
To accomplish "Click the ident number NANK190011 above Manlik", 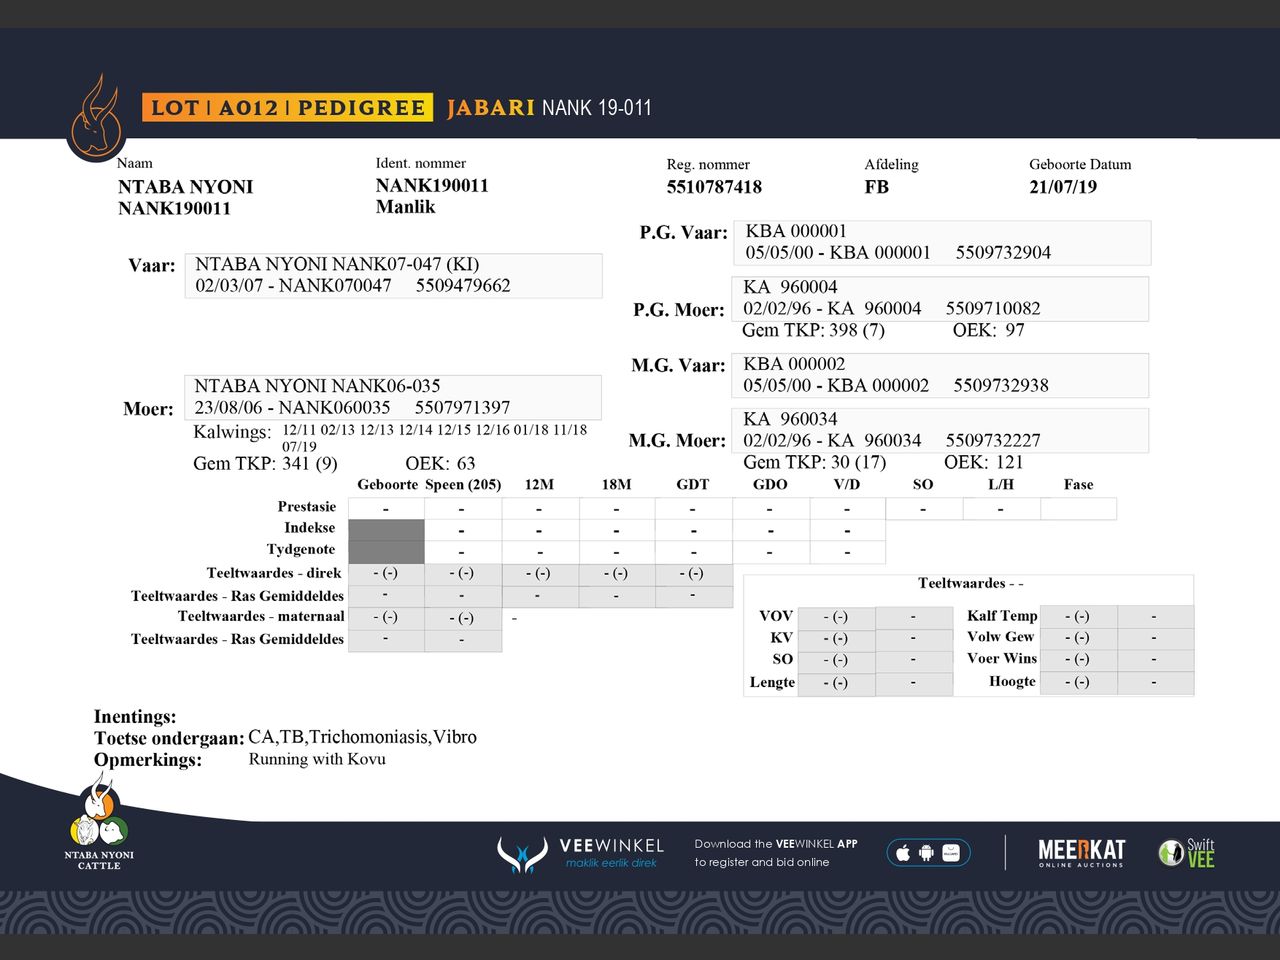I will point(432,185).
